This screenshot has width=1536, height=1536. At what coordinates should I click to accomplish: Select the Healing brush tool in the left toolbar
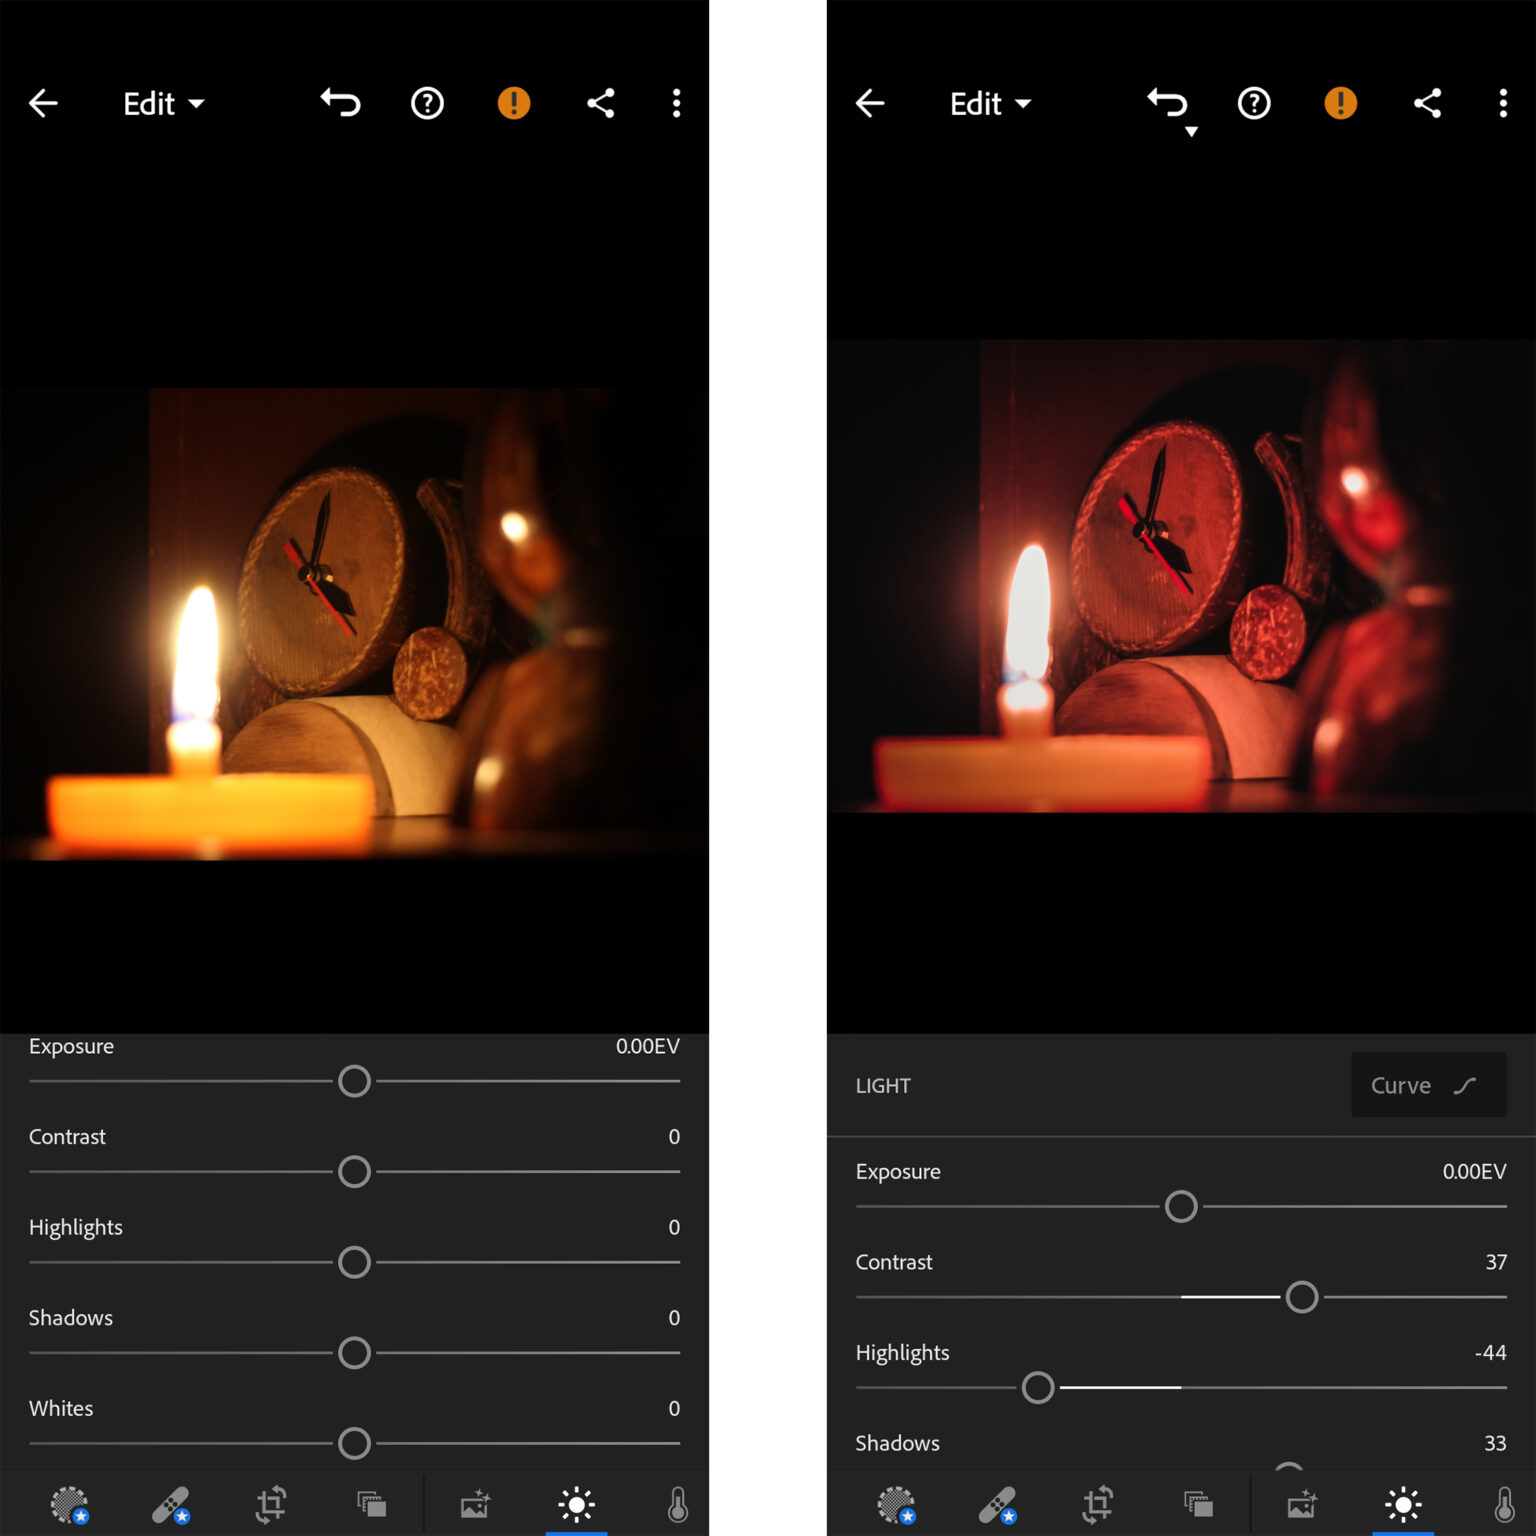[171, 1504]
